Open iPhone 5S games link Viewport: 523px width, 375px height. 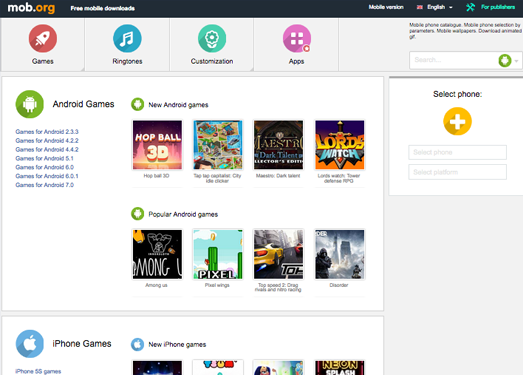38,371
